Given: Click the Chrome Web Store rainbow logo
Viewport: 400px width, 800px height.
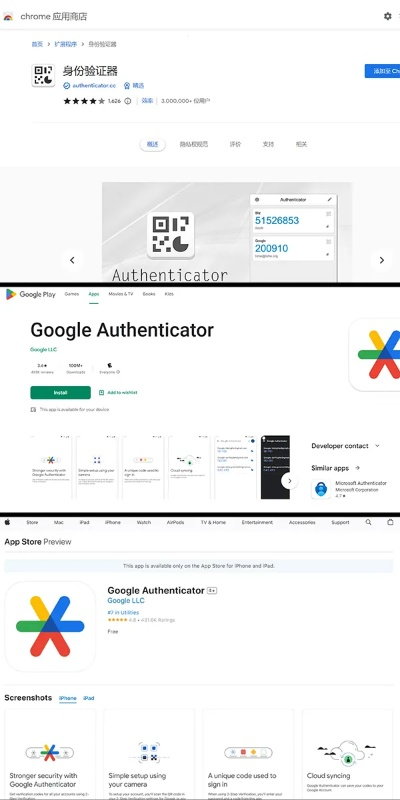Looking at the screenshot, I should pyautogui.click(x=8, y=17).
